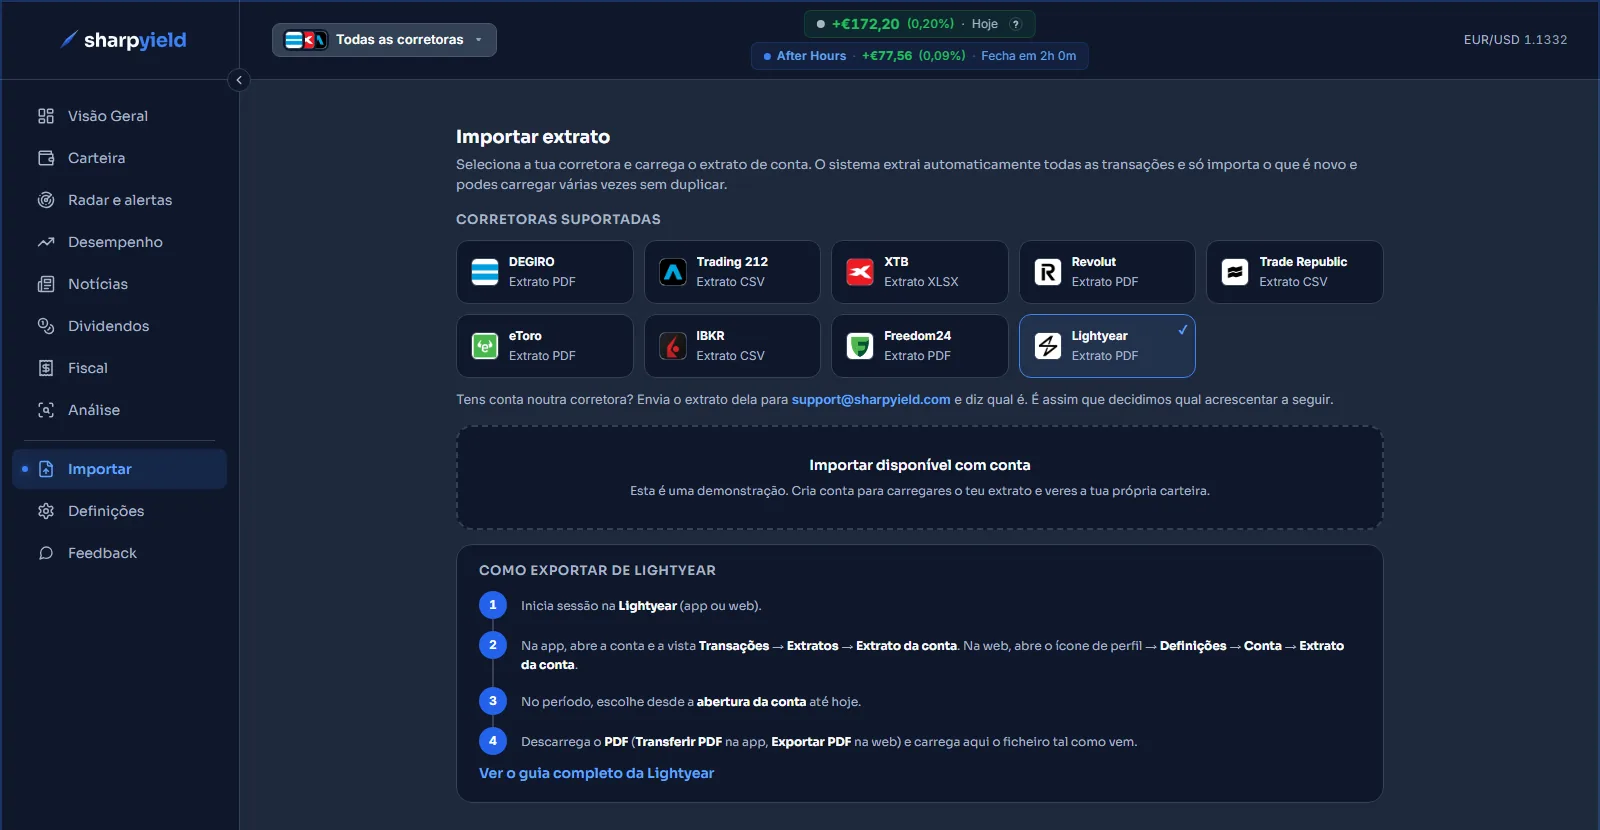
Task: Click the Definições gear icon
Action: pos(46,511)
